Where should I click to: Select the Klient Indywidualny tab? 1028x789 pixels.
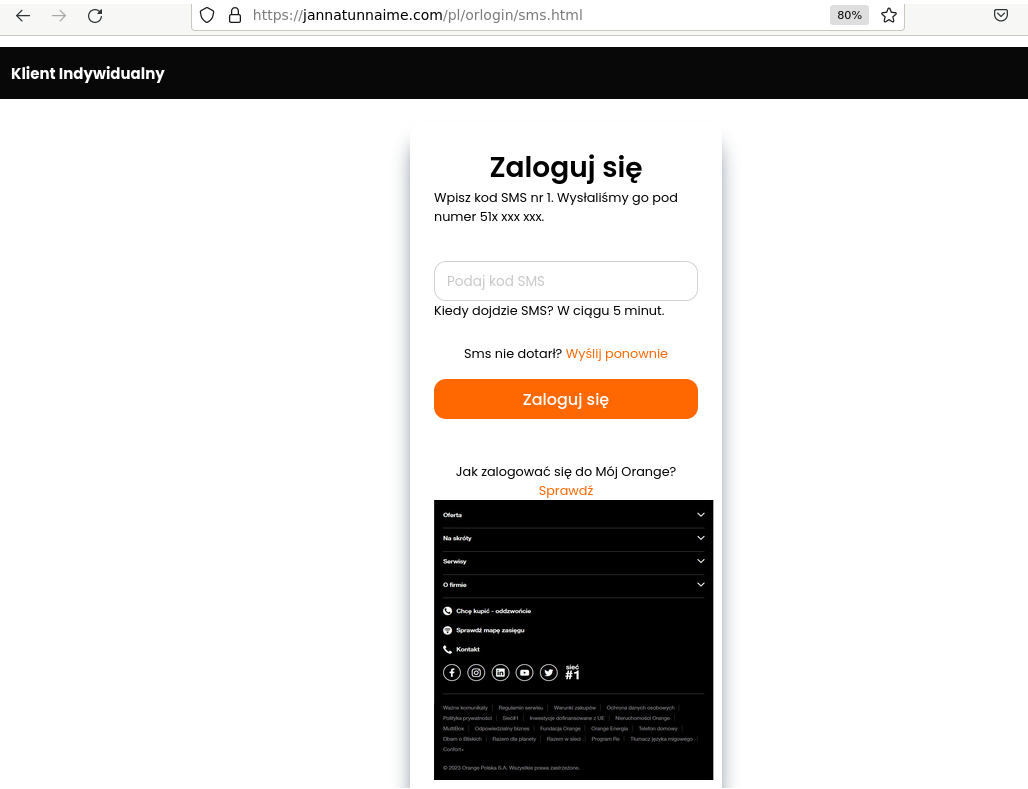coord(88,74)
